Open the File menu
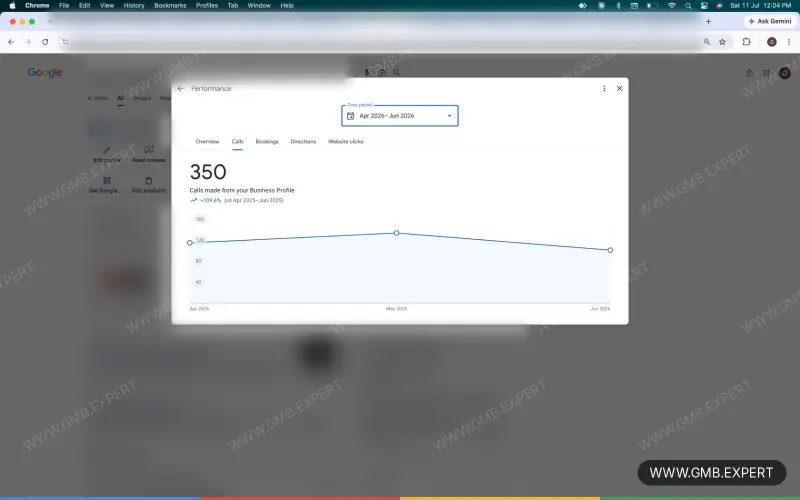This screenshot has width=800, height=500. (x=64, y=6)
